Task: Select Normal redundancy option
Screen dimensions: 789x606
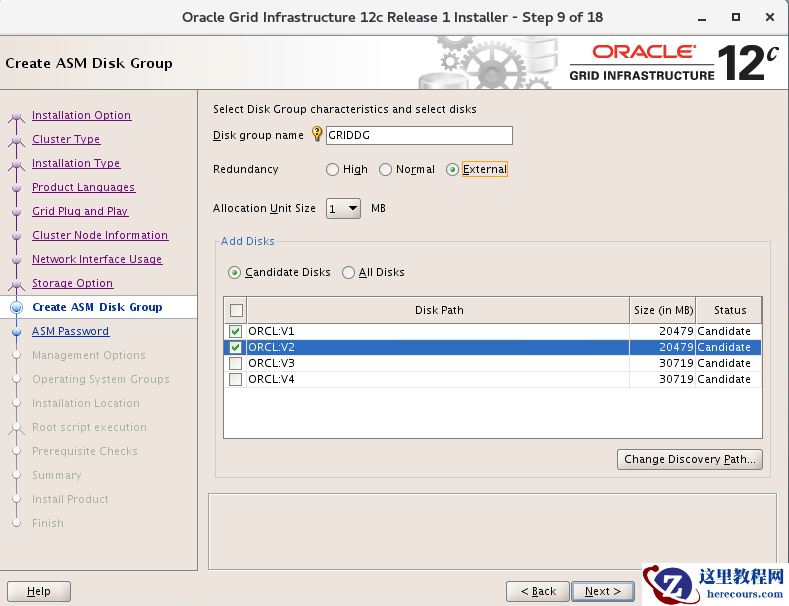Action: (x=385, y=170)
